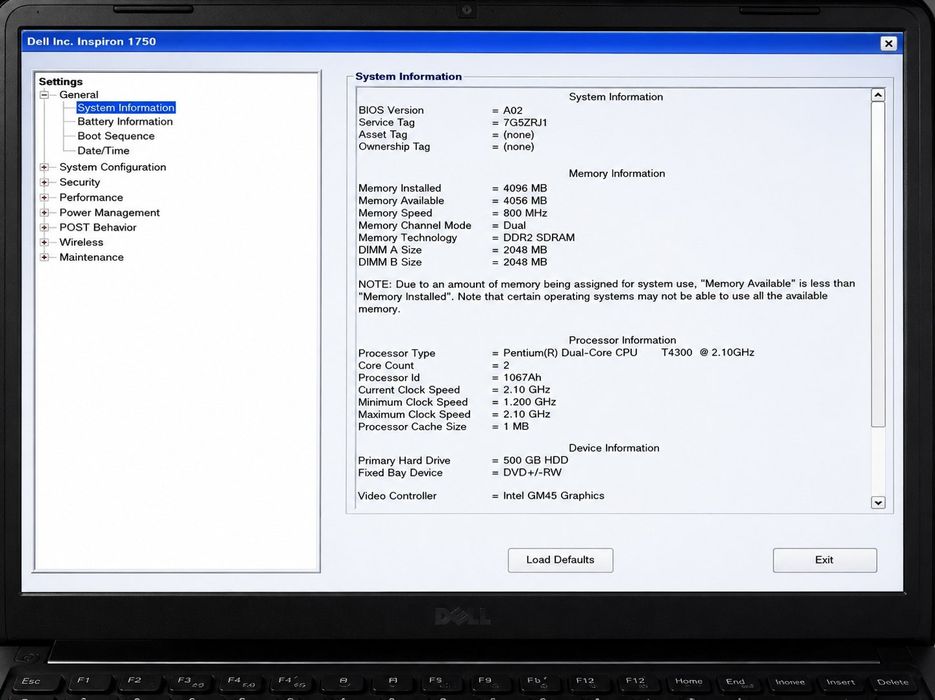Viewport: 935px width, 700px height.
Task: Click the Processor Cache Size 1 MB value
Action: click(x=516, y=426)
